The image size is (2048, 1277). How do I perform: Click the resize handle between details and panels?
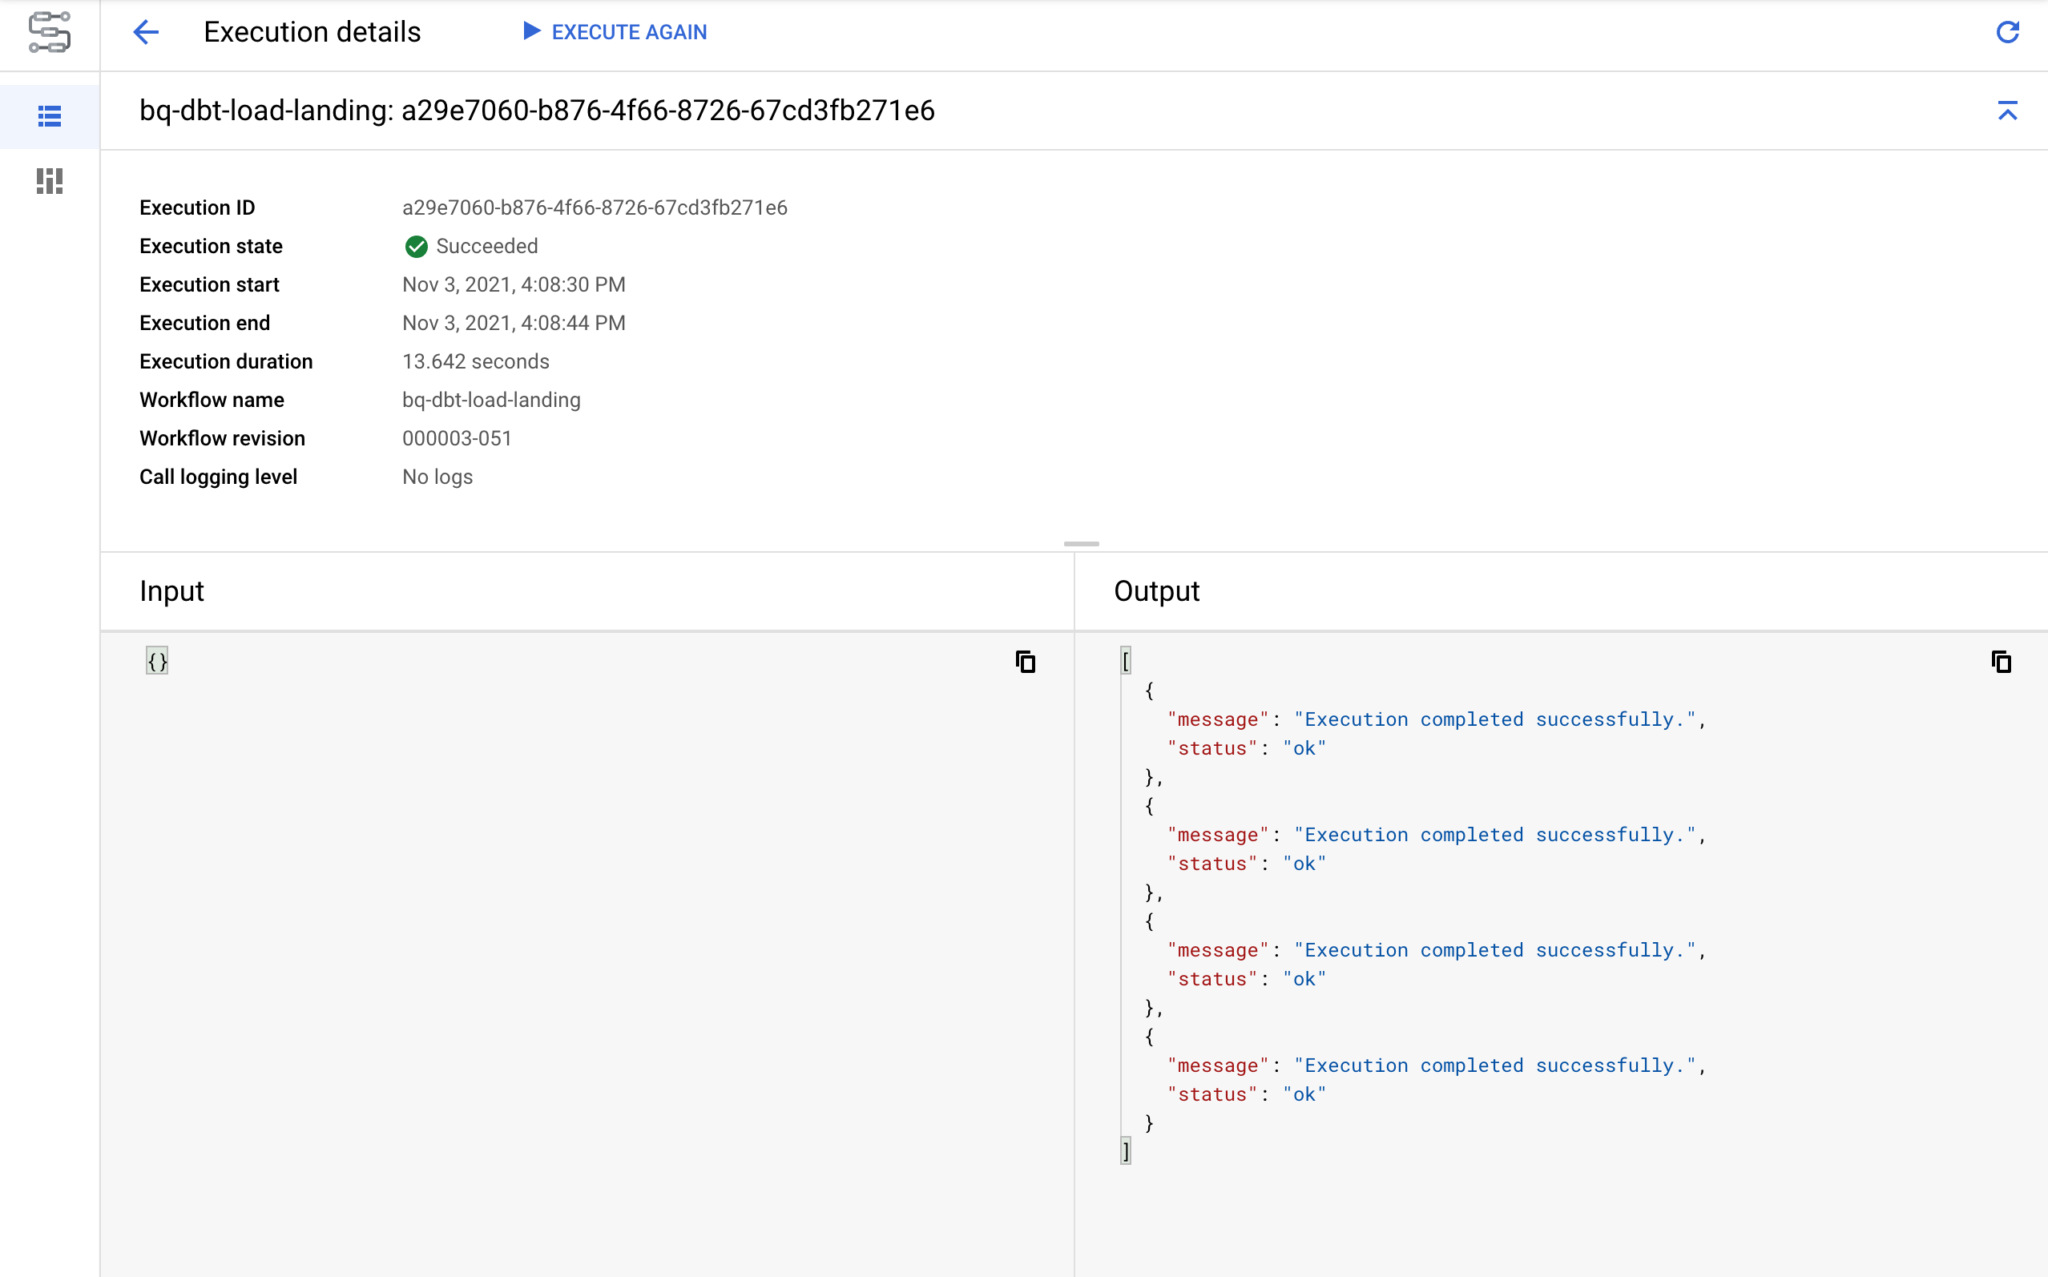click(1080, 544)
